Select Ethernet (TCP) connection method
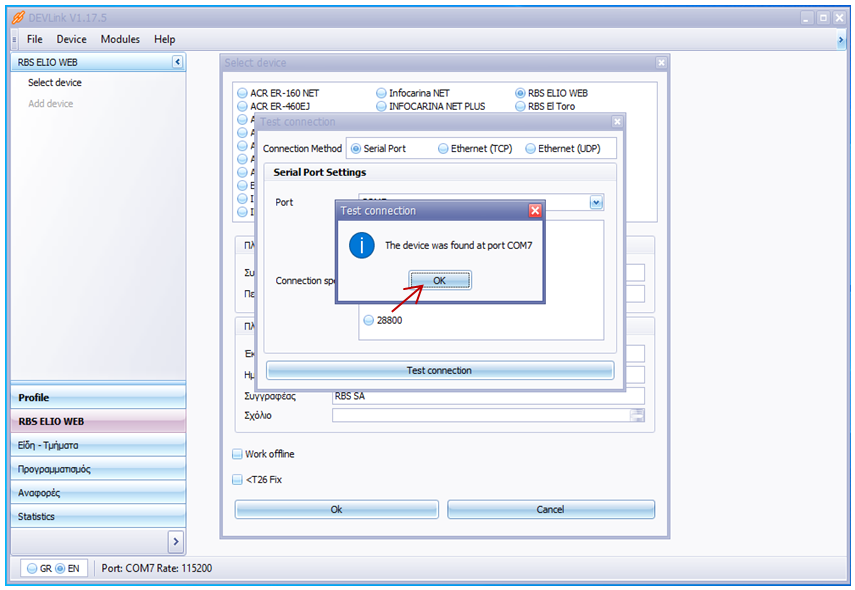 pyautogui.click(x=444, y=149)
